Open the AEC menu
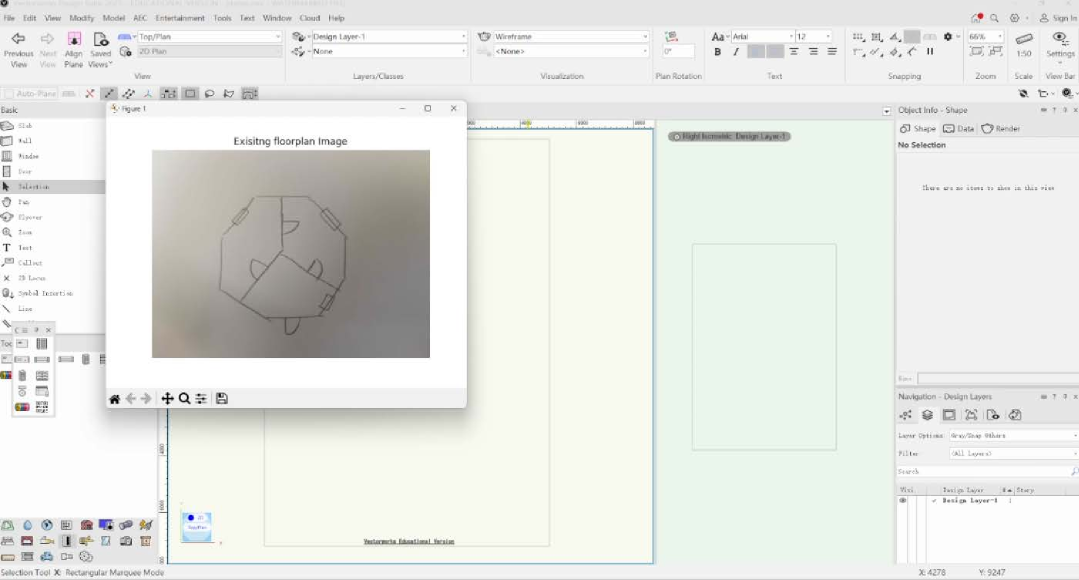Viewport: 1079px width, 580px height. tap(140, 18)
